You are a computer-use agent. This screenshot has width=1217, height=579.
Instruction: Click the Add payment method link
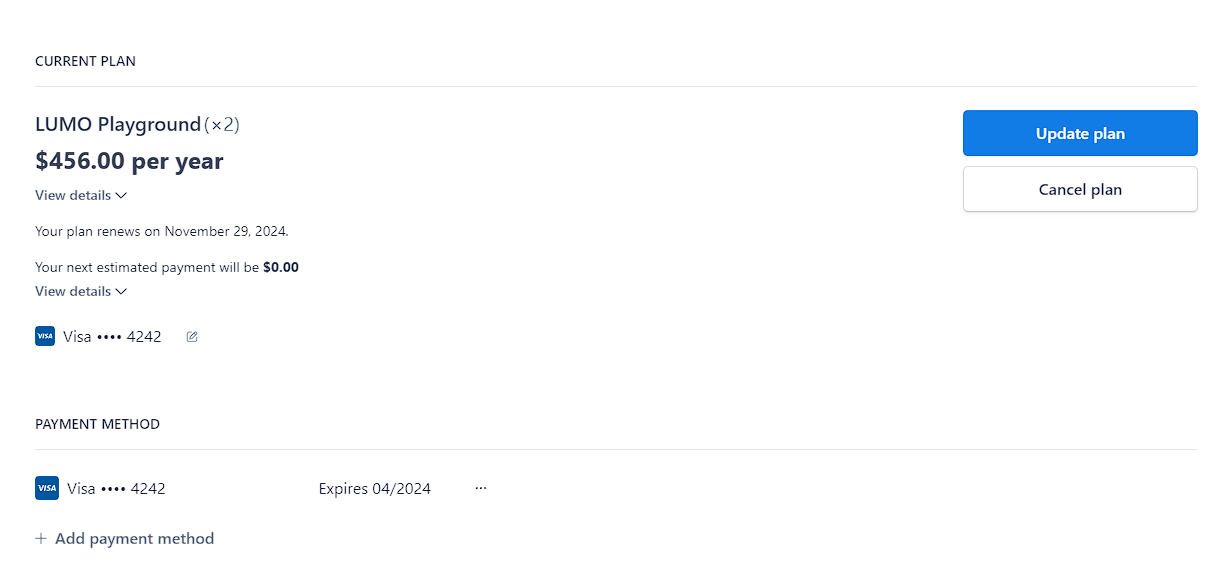pyautogui.click(x=125, y=538)
